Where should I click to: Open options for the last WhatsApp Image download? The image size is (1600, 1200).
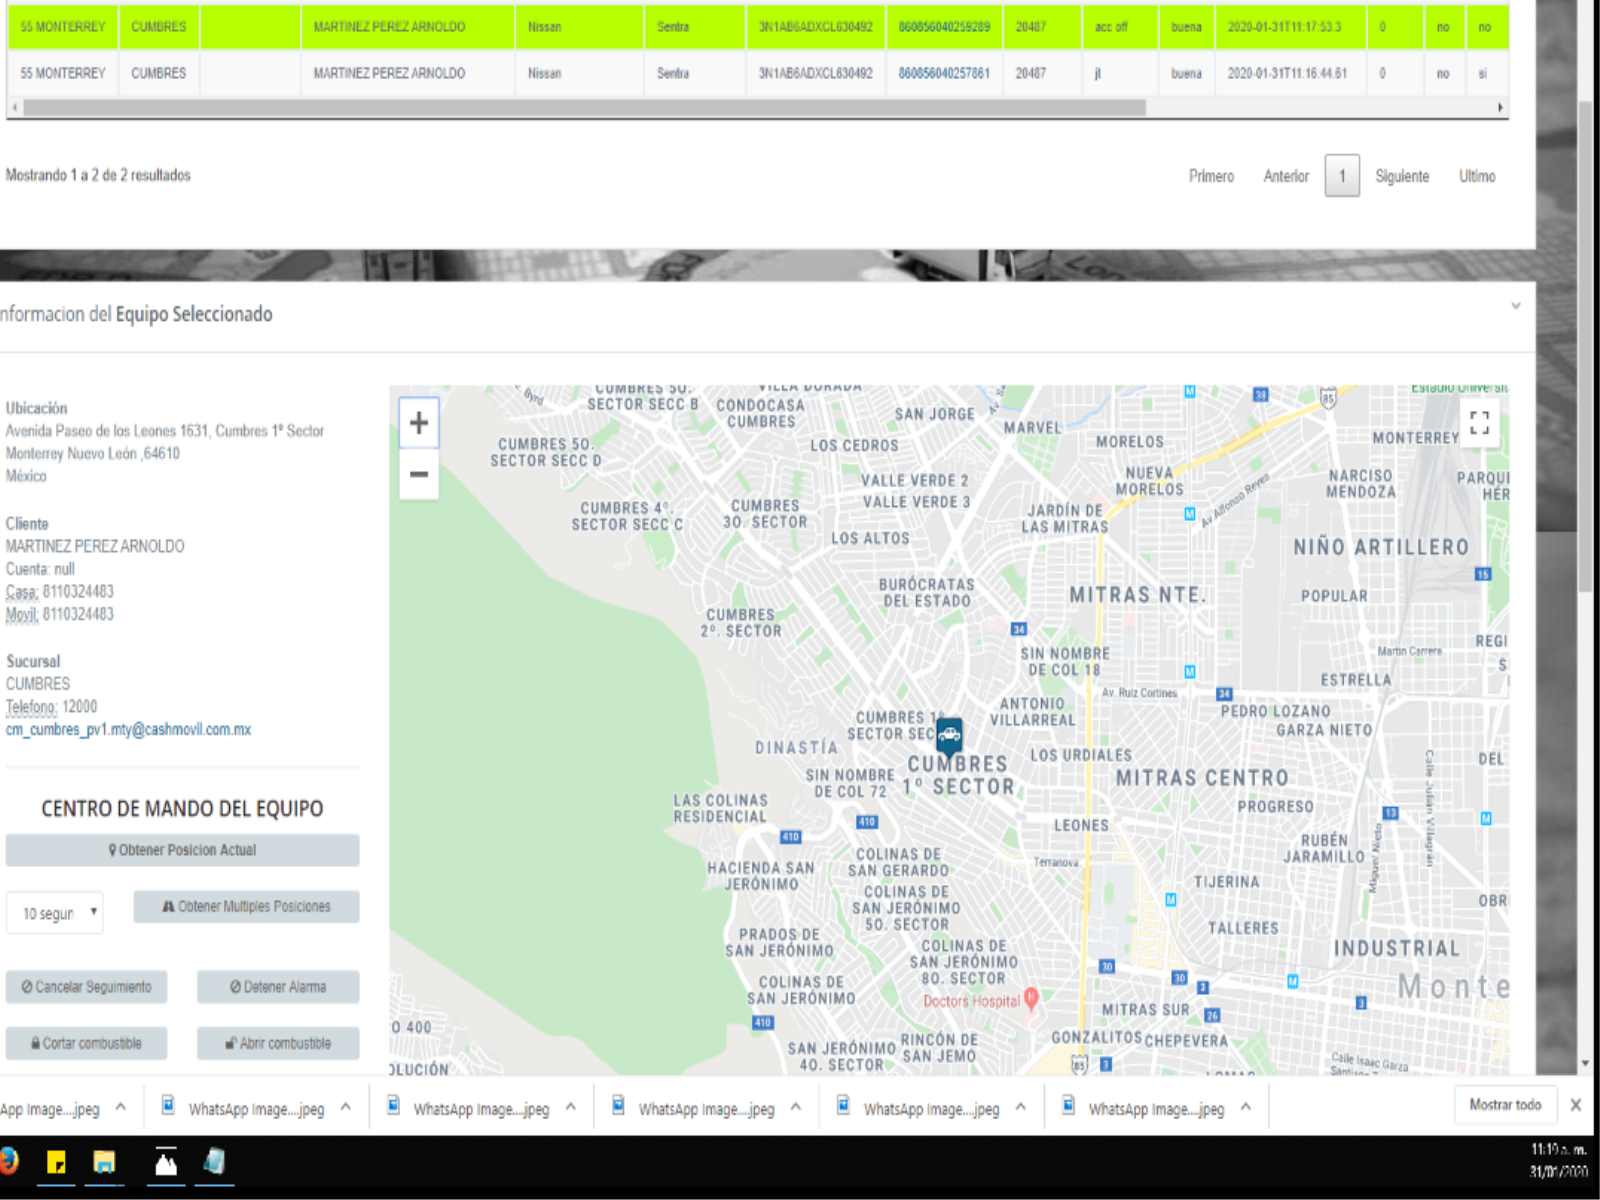(x=1246, y=1107)
